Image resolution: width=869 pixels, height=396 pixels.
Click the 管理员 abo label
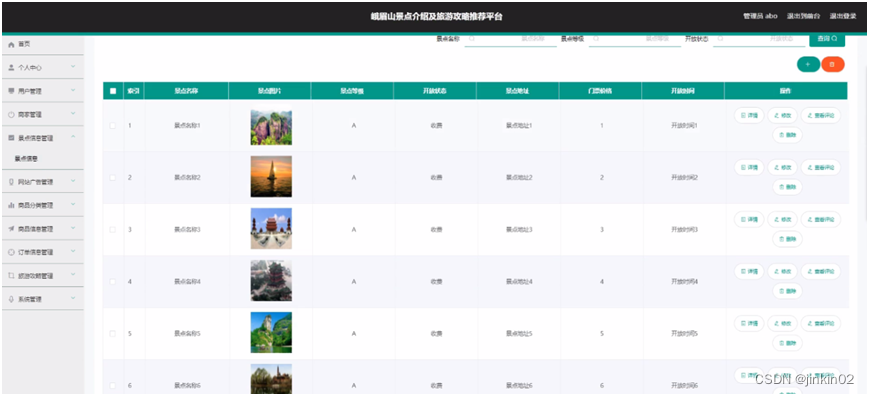point(760,17)
